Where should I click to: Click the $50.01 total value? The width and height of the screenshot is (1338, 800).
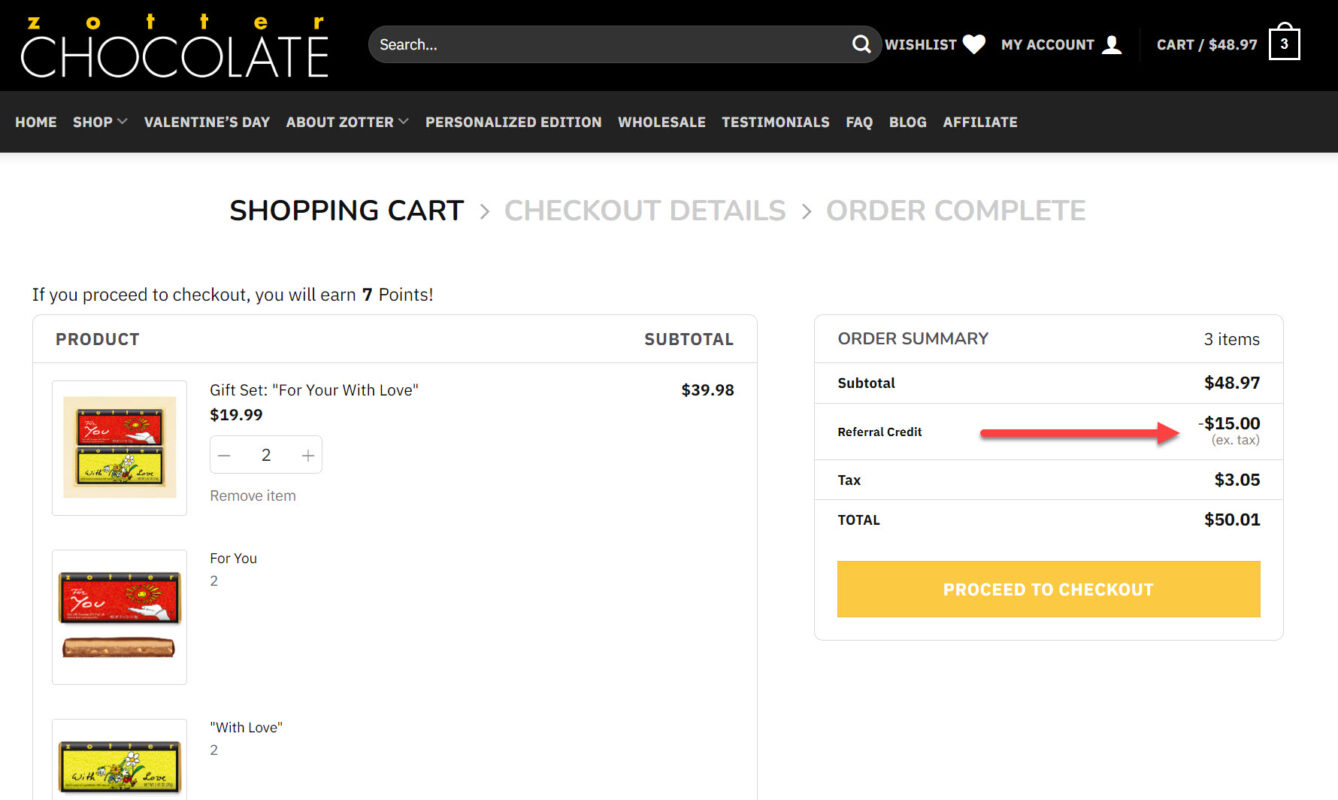click(x=1232, y=520)
